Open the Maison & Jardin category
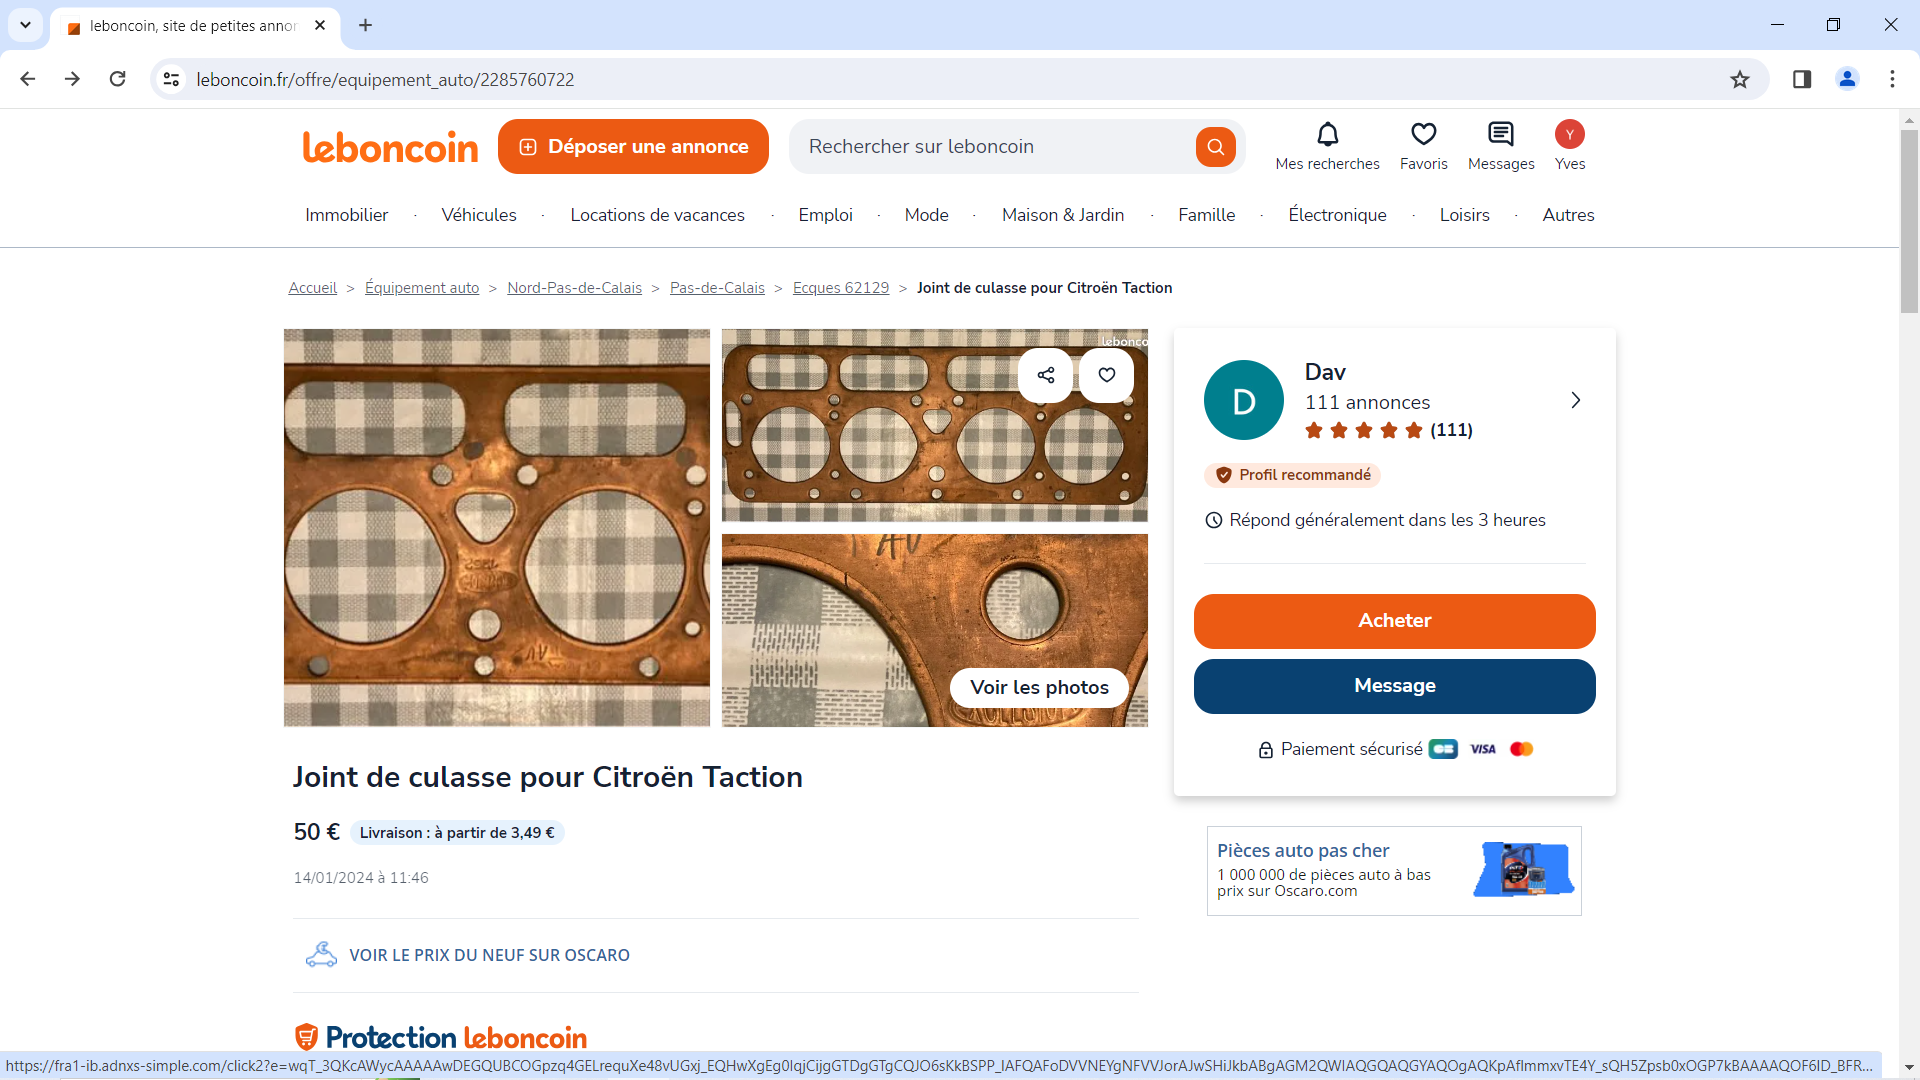1920x1080 pixels. pyautogui.click(x=1063, y=215)
